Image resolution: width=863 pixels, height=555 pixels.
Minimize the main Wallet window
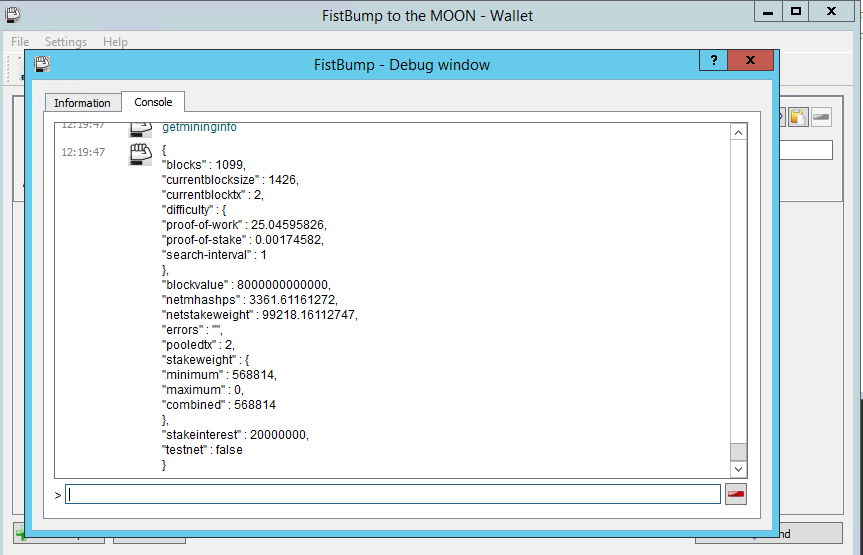coord(768,12)
